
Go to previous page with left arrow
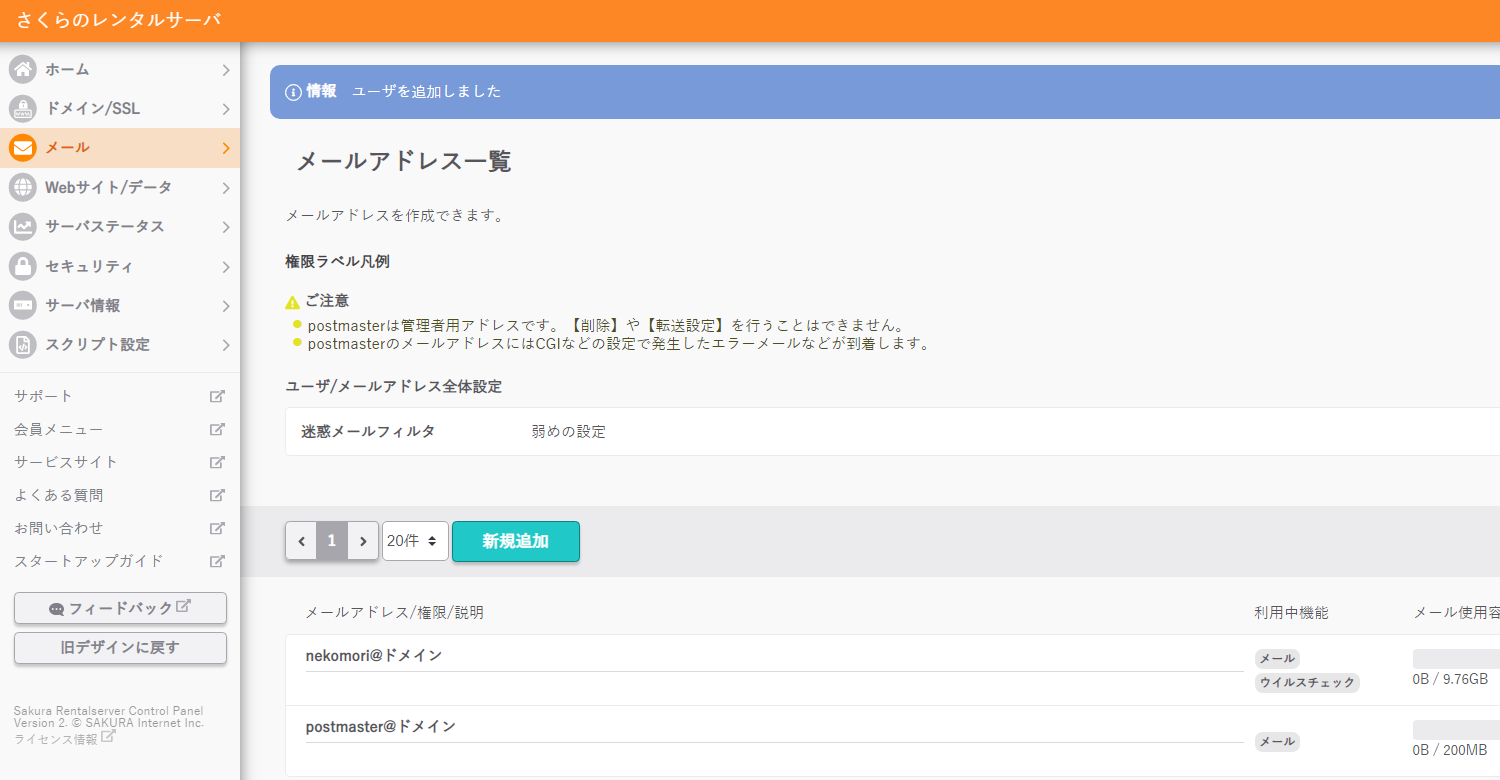tap(301, 541)
